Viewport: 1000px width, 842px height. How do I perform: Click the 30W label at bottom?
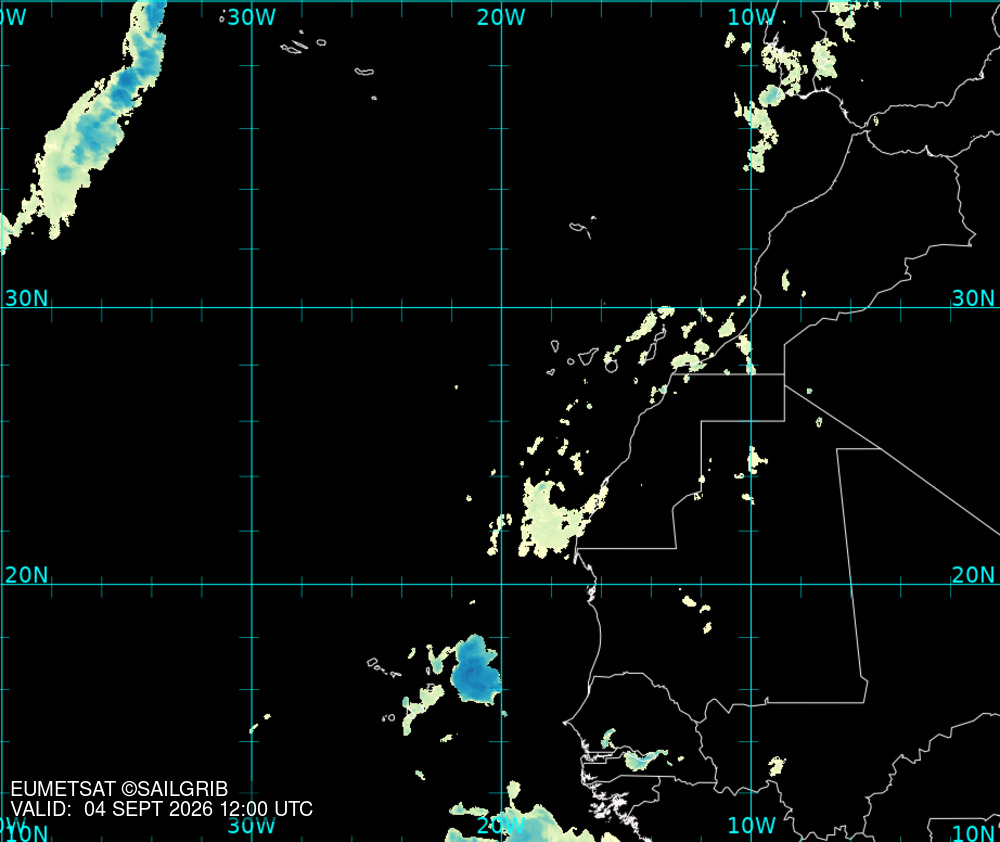(251, 825)
